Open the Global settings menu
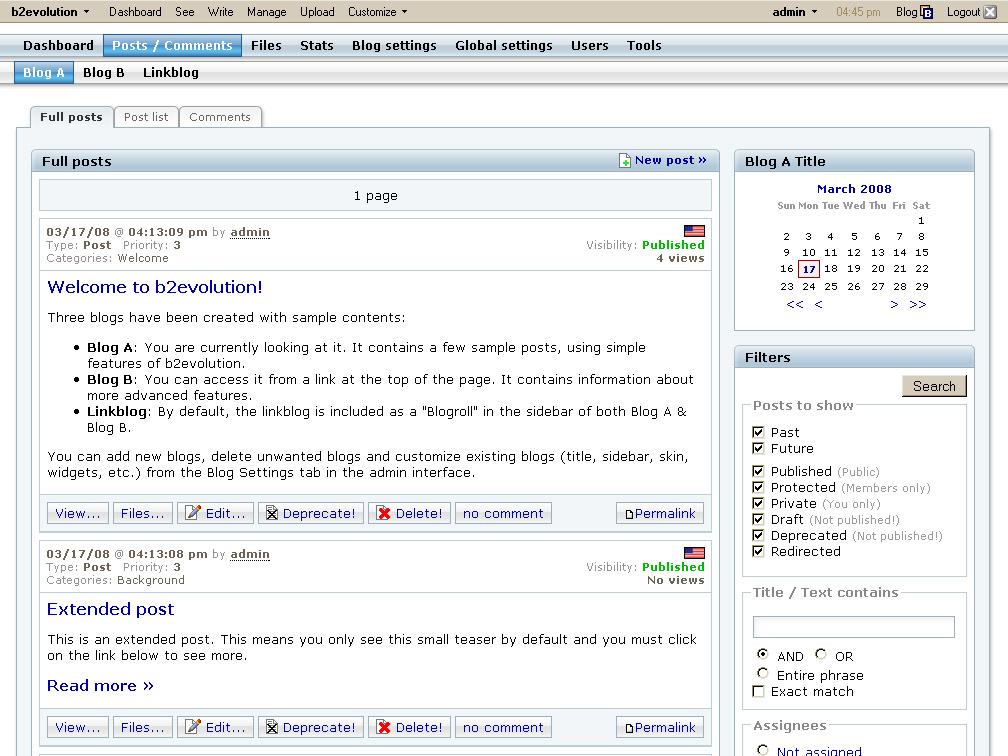Screen dimensions: 1008x756 tap(503, 46)
